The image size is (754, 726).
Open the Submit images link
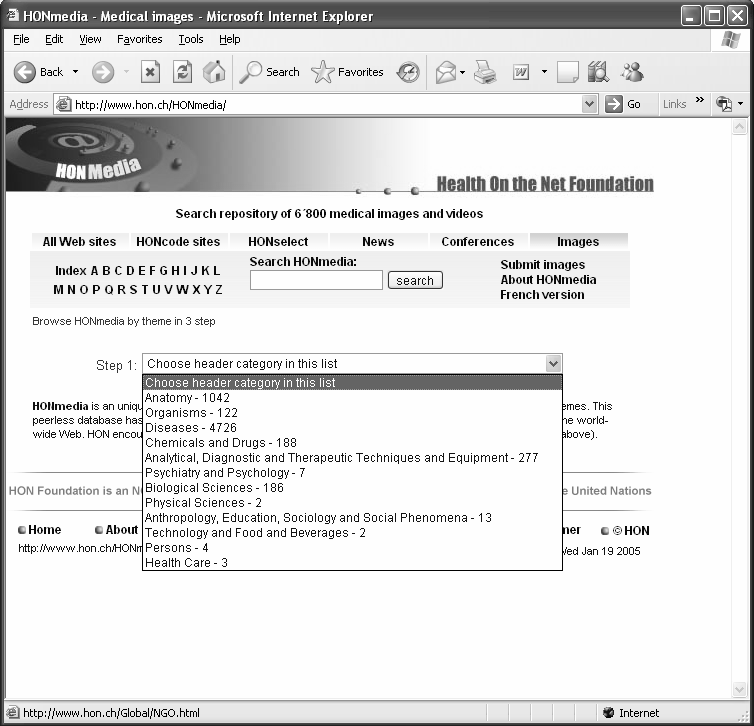[x=542, y=264]
